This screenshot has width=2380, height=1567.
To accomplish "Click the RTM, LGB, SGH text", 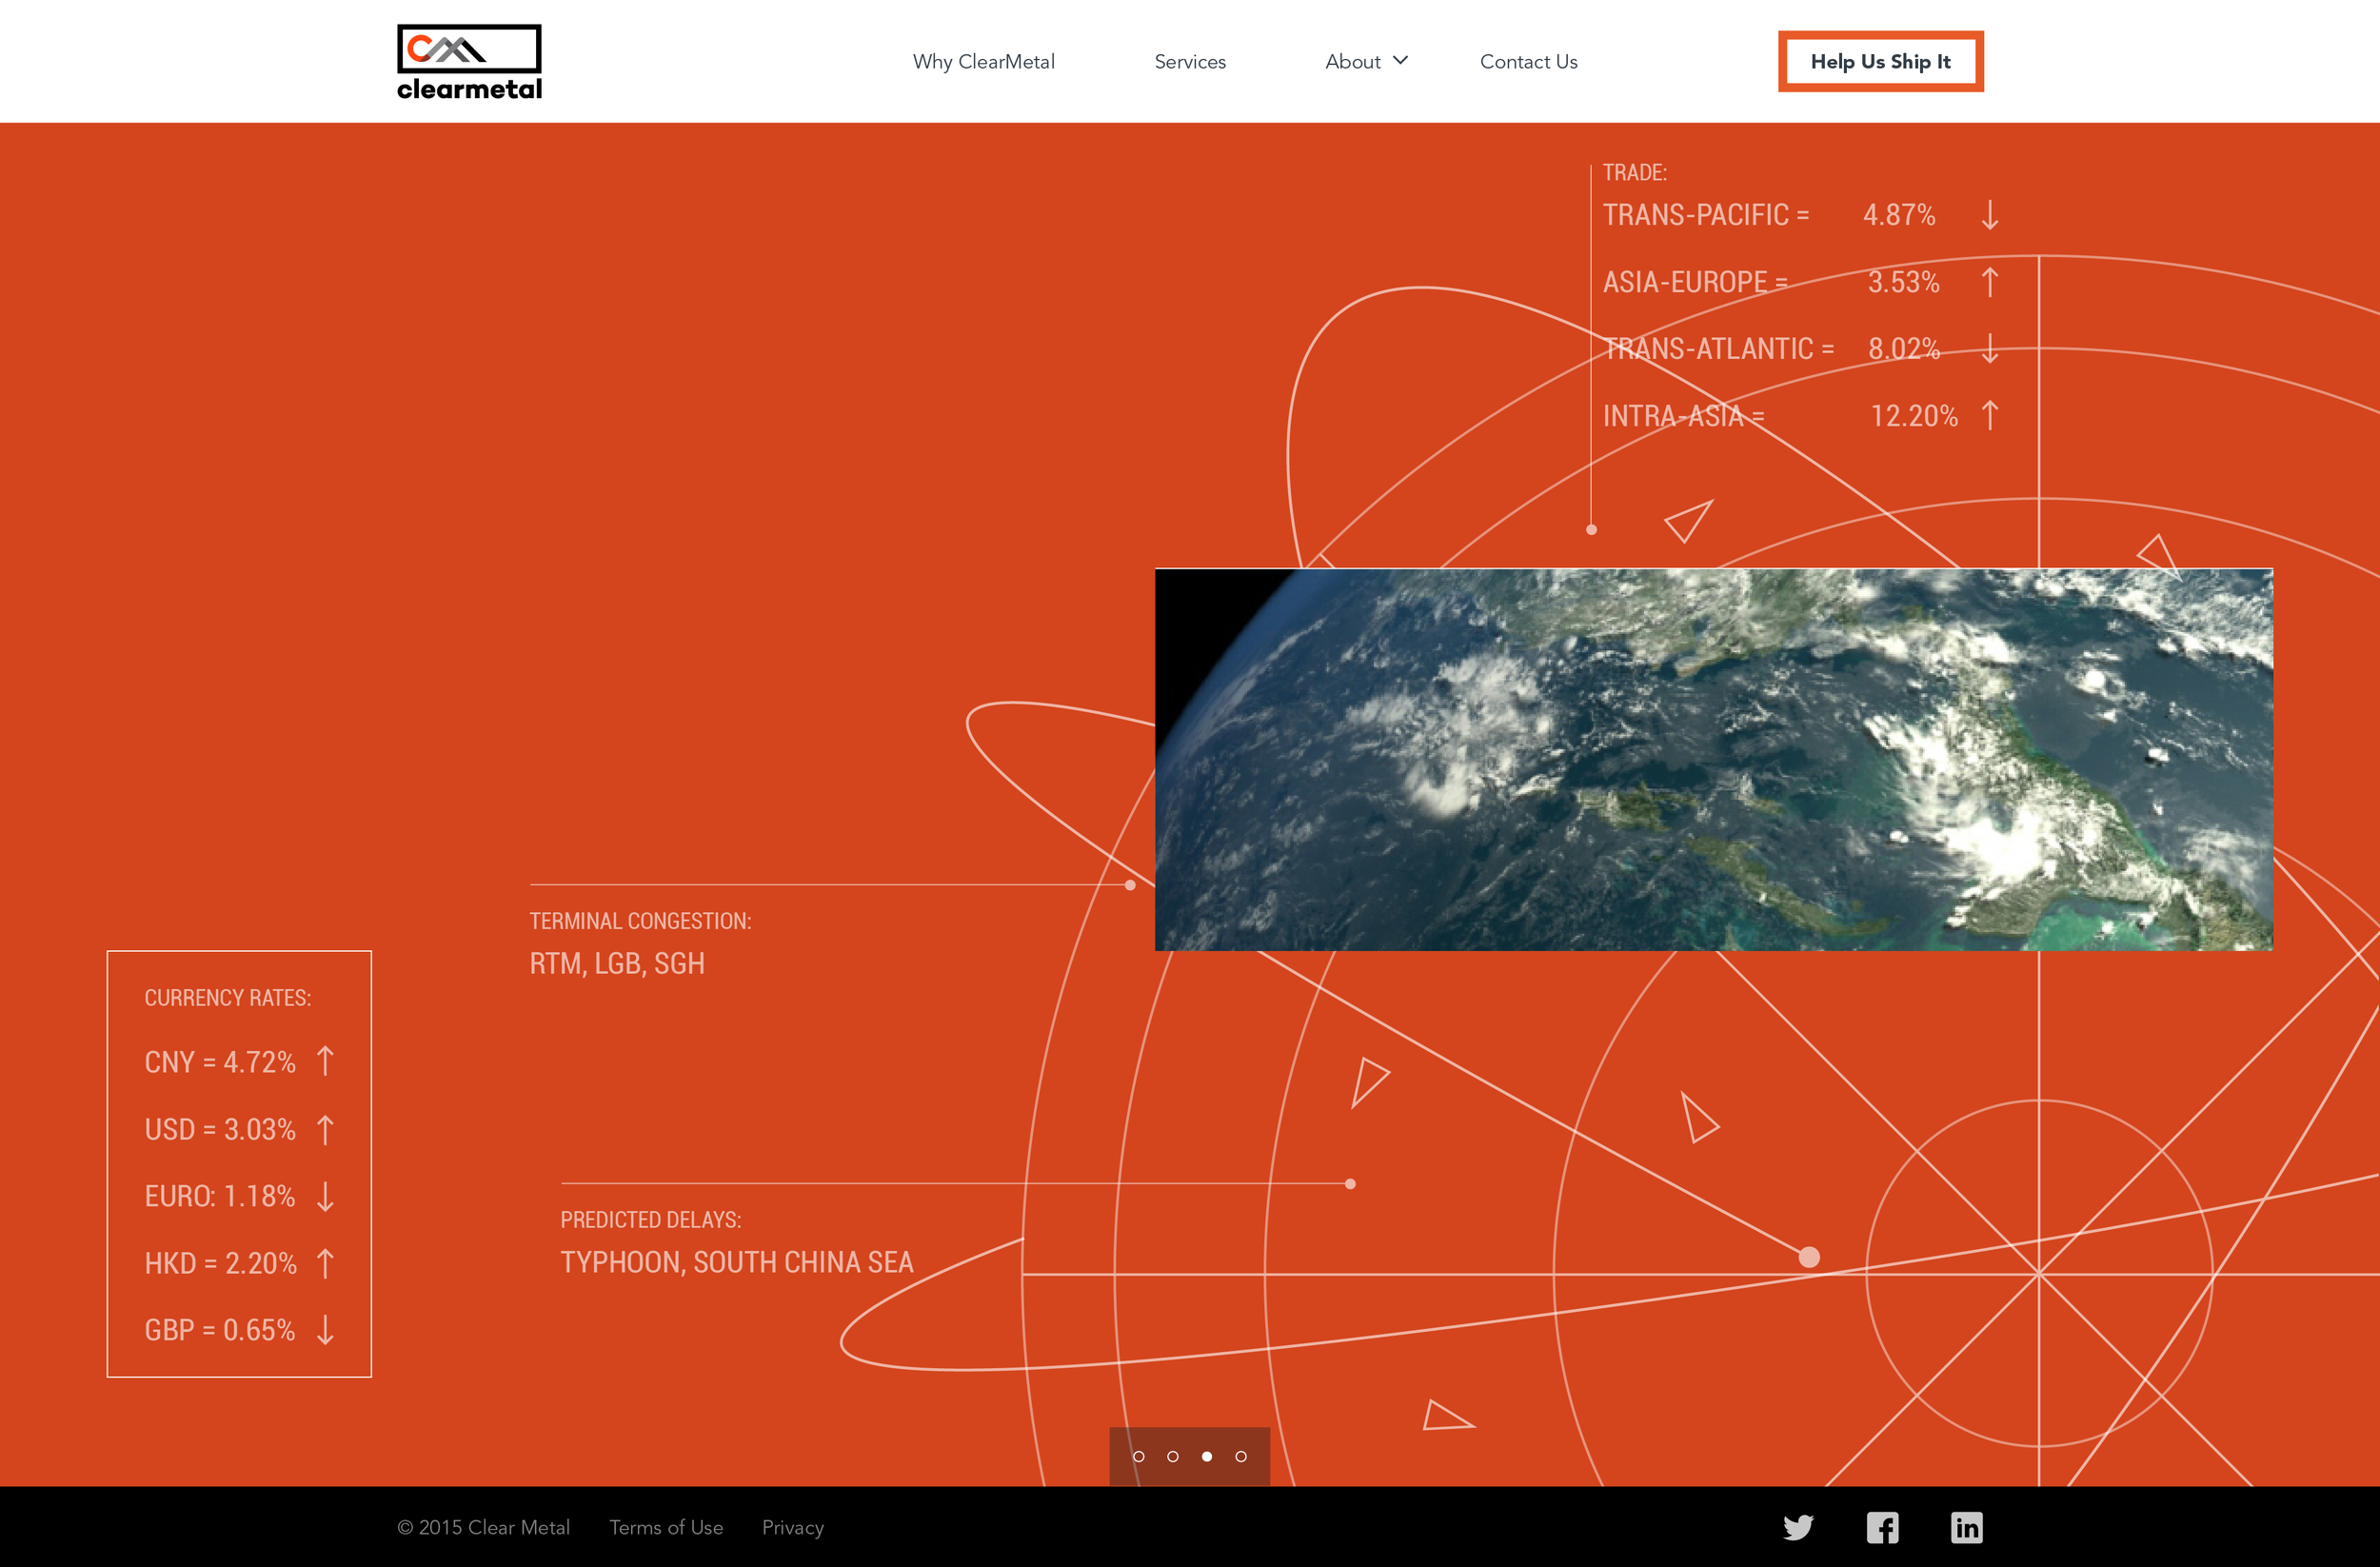I will [617, 963].
